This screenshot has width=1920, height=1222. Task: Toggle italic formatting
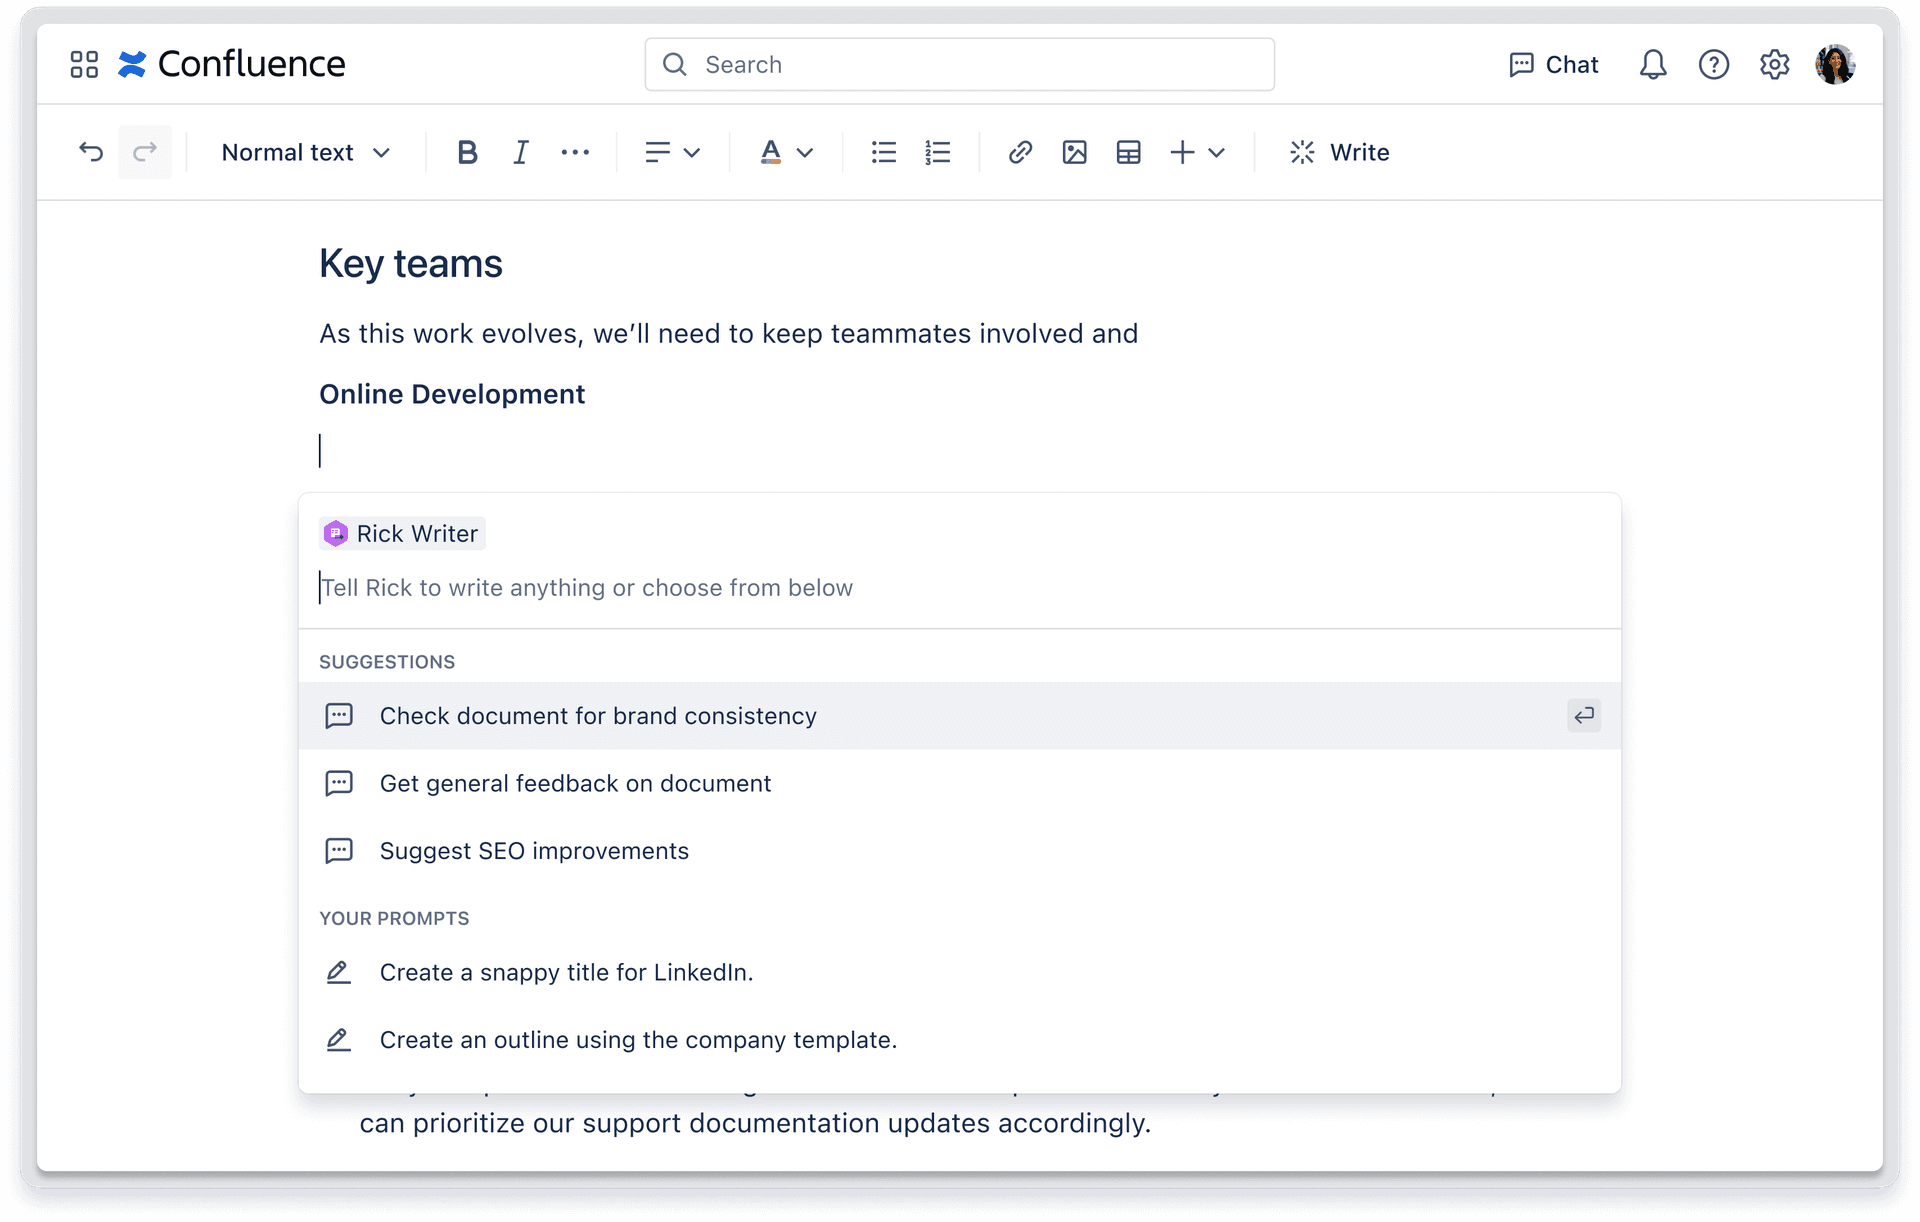pyautogui.click(x=520, y=152)
